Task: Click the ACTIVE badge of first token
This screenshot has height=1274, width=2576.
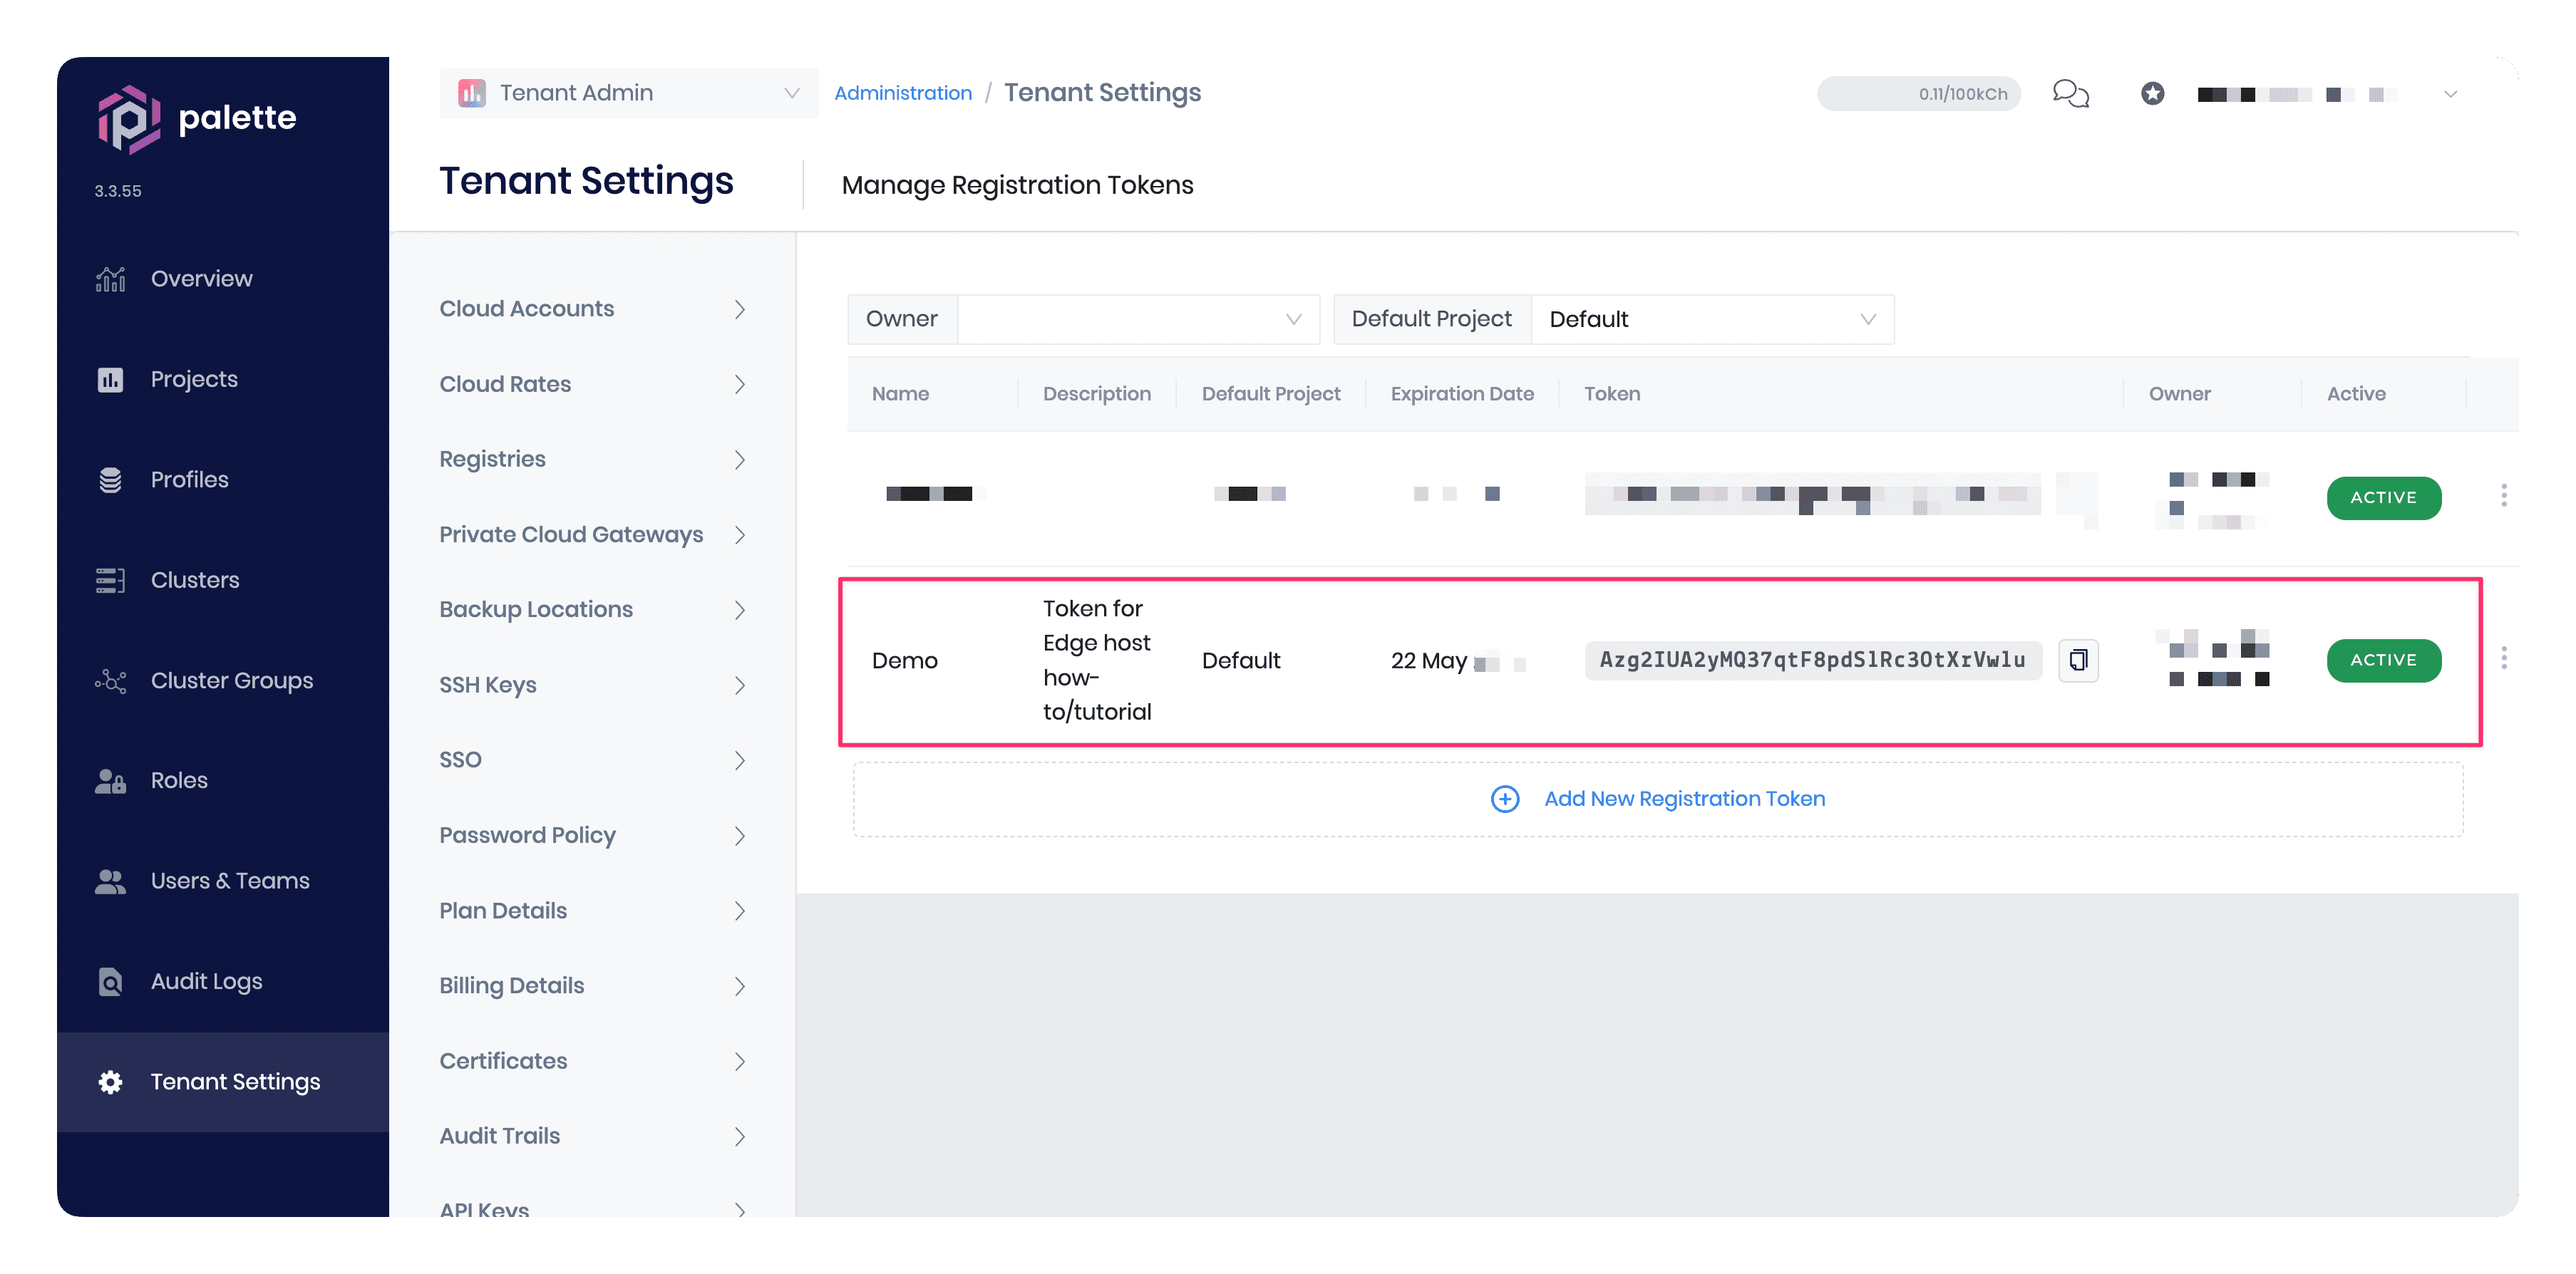Action: coord(2384,498)
